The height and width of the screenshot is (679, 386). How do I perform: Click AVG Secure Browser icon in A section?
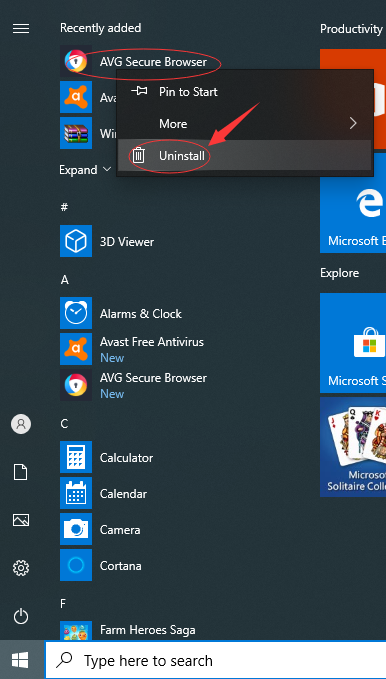pyautogui.click(x=76, y=385)
